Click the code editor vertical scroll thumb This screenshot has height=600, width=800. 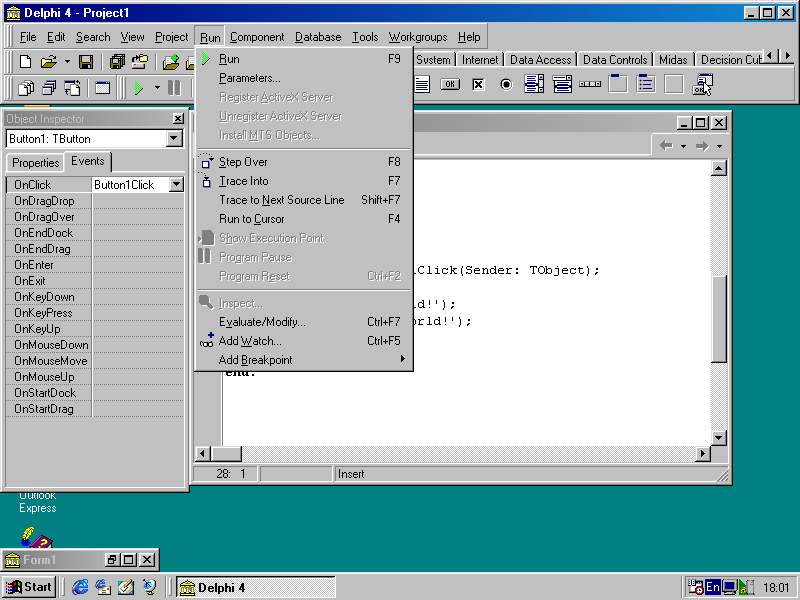(x=718, y=320)
